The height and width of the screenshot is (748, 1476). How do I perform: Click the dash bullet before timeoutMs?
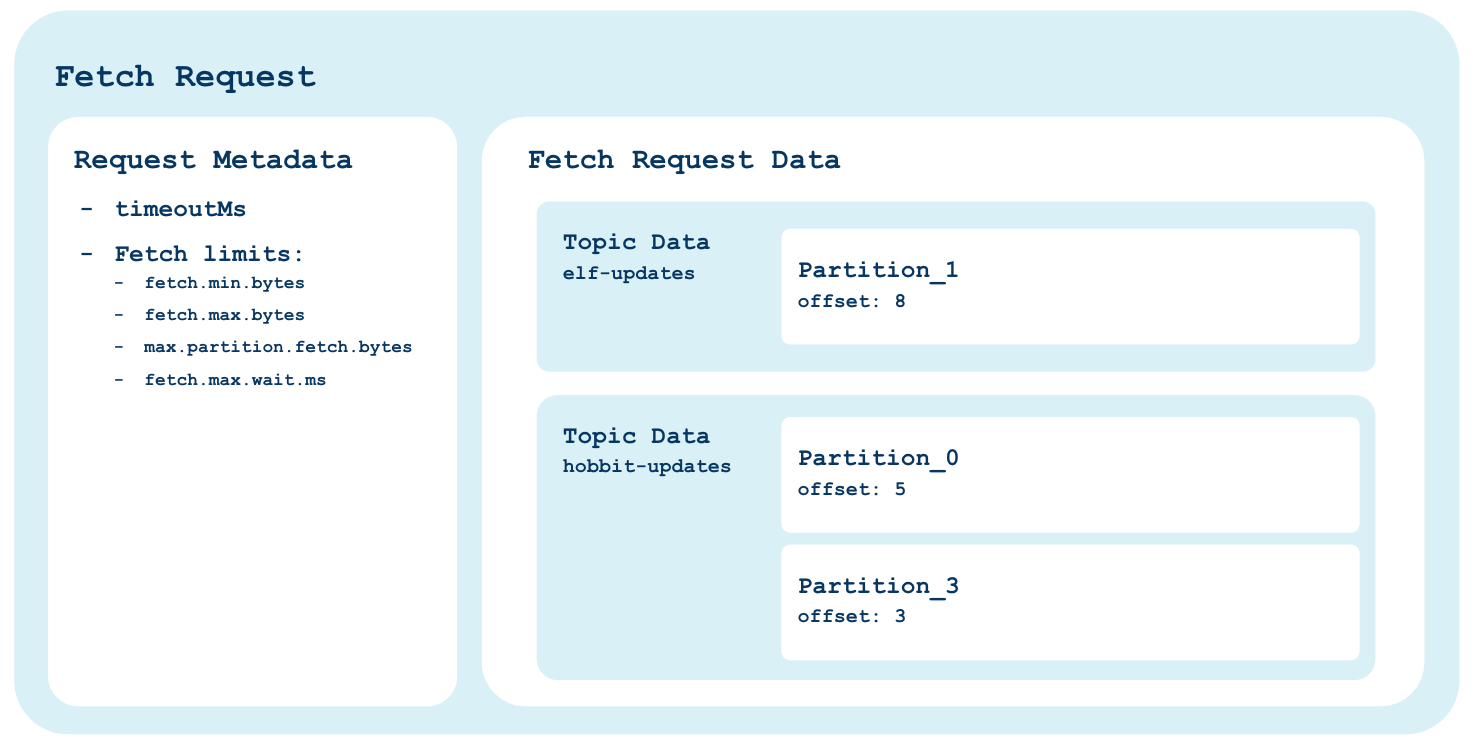[x=87, y=209]
